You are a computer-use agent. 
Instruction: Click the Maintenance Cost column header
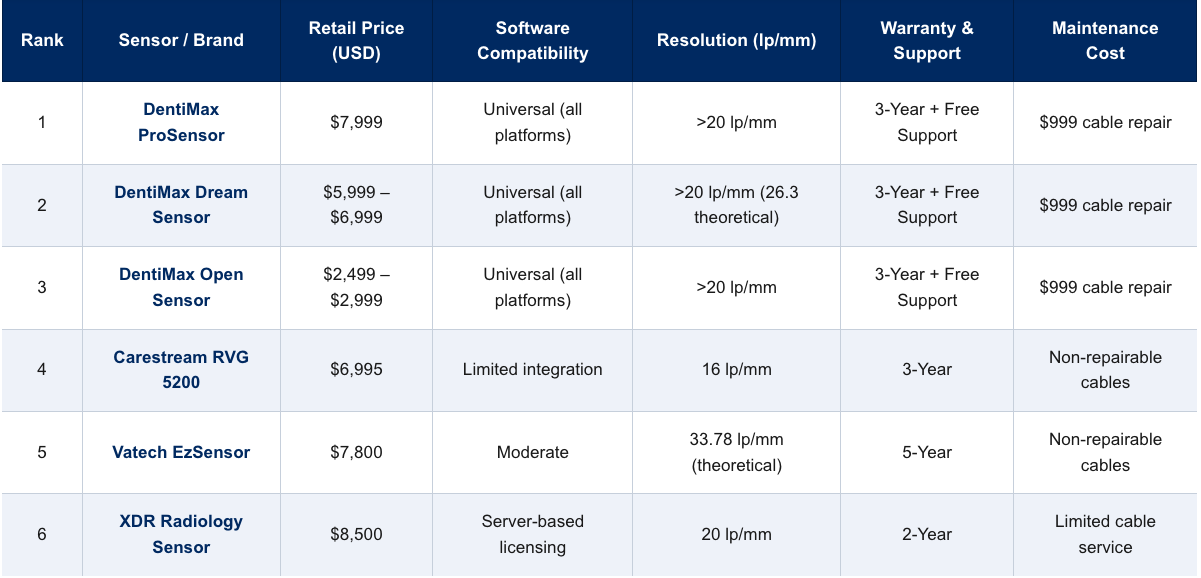tap(1105, 41)
